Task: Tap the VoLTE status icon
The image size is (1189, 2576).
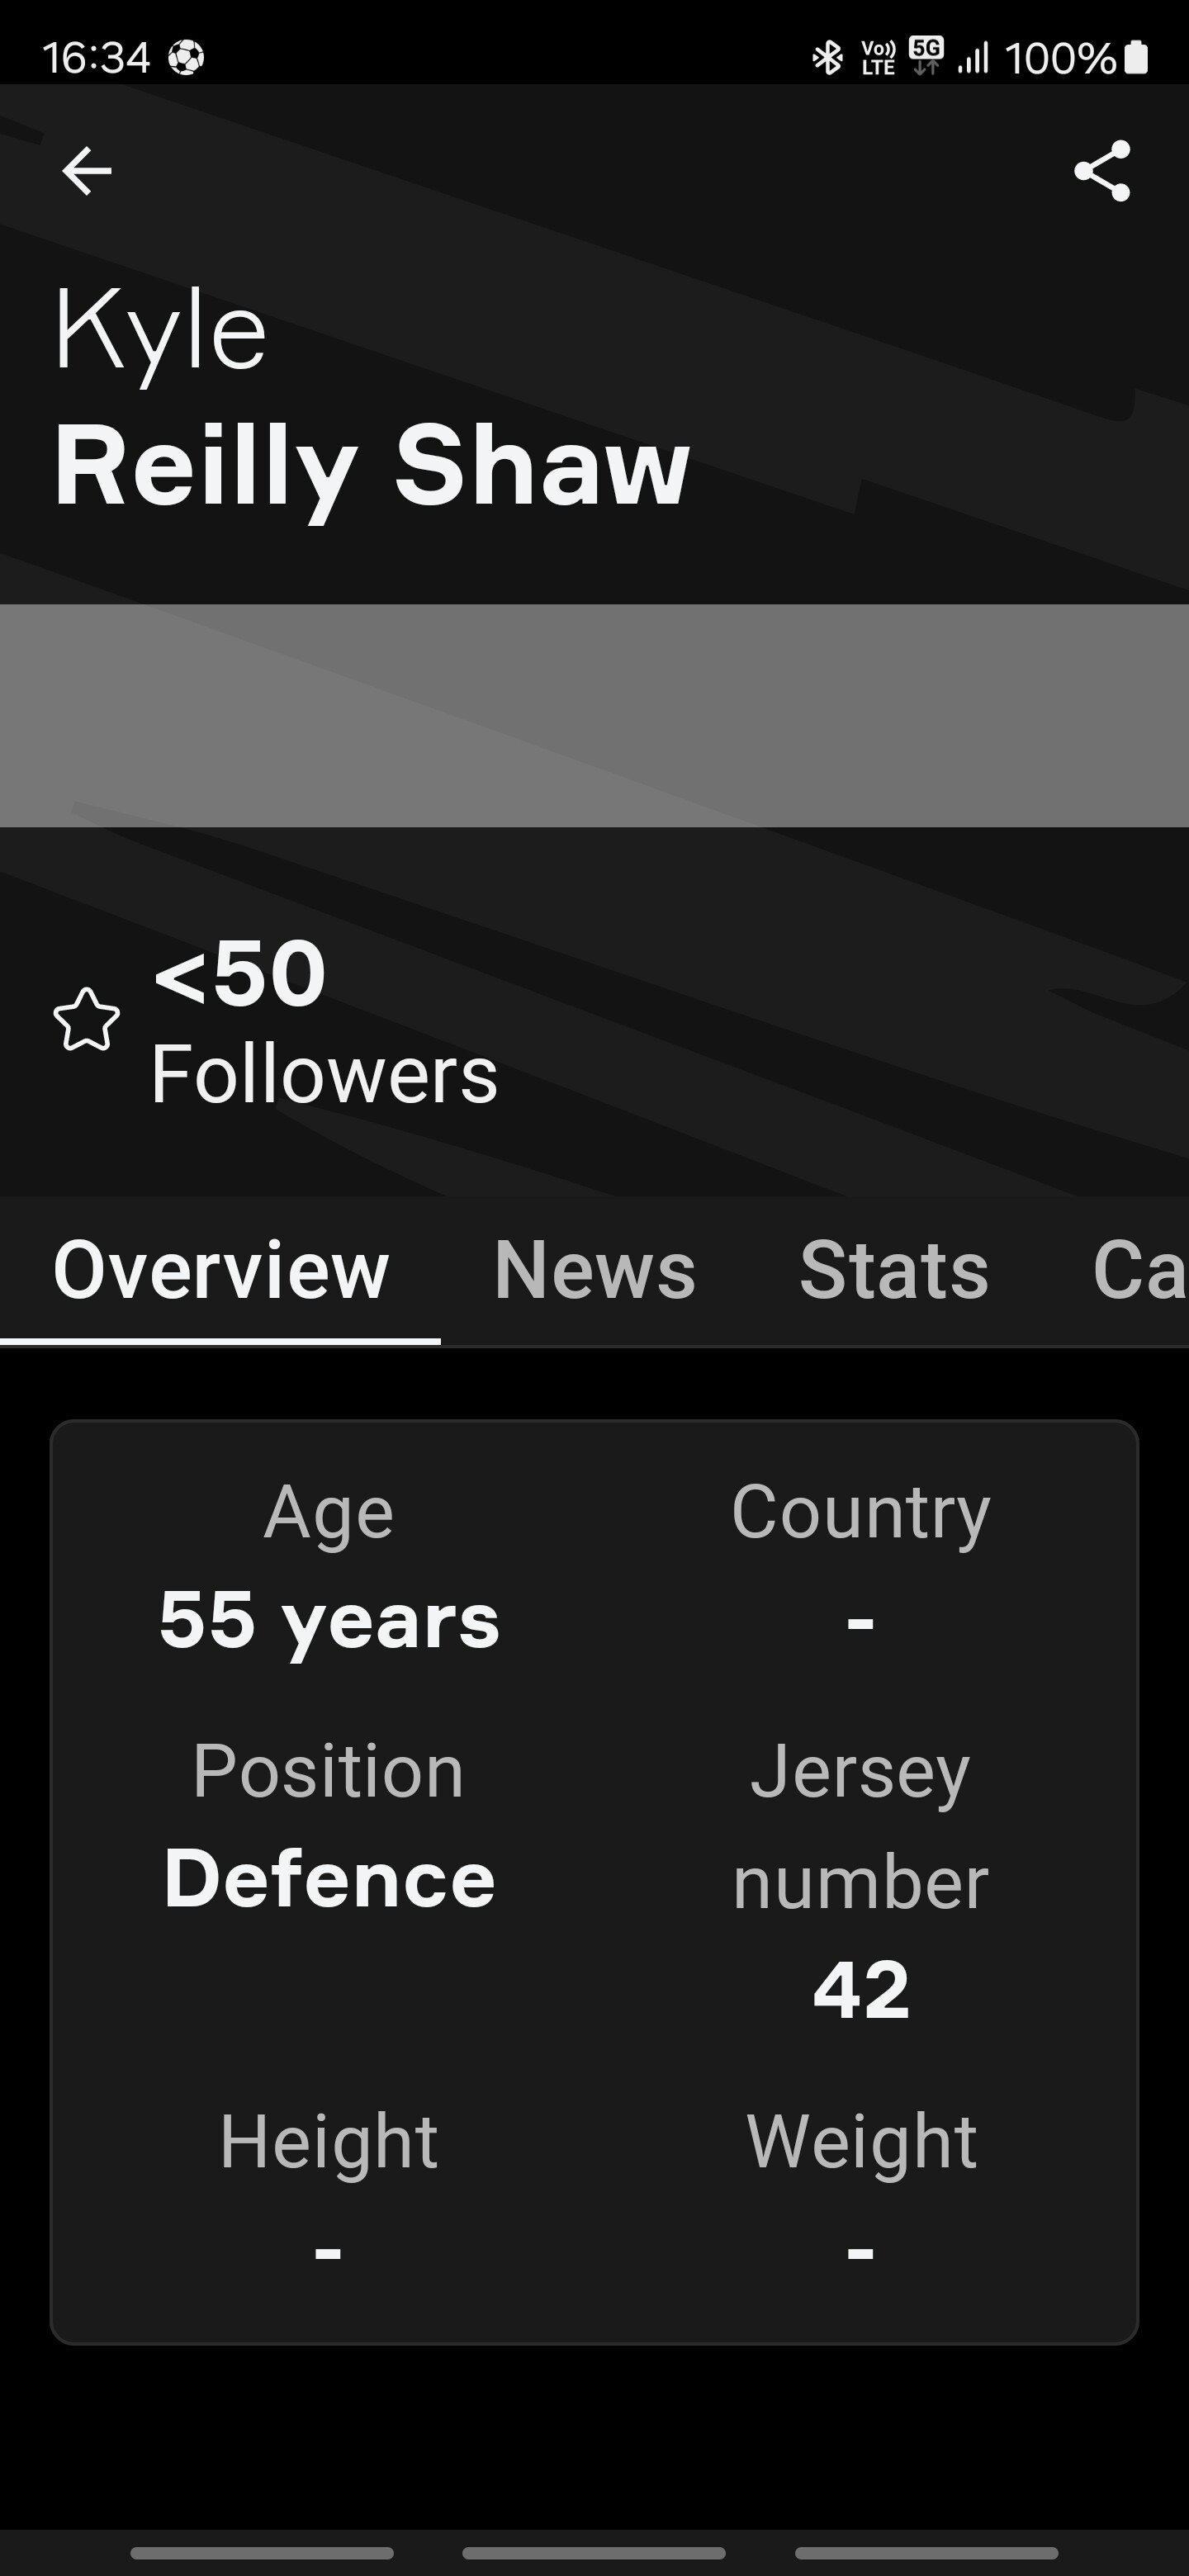Action: [878, 58]
